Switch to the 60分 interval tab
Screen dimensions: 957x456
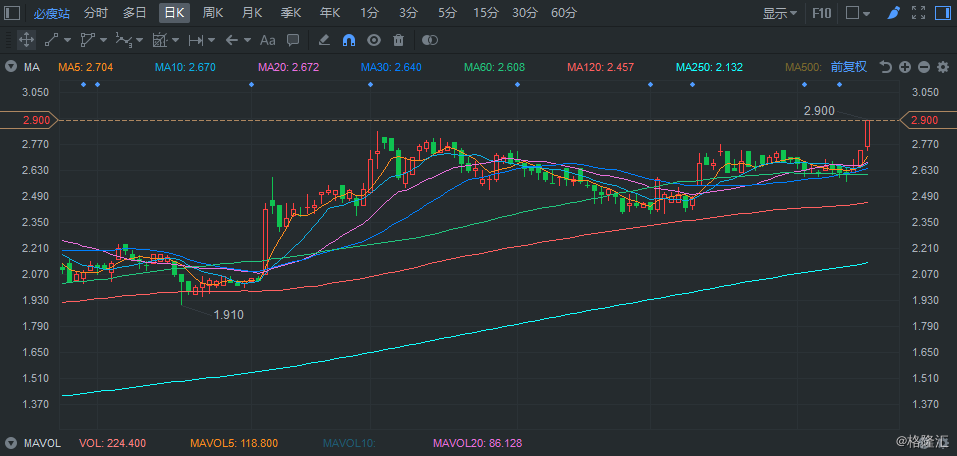(564, 13)
